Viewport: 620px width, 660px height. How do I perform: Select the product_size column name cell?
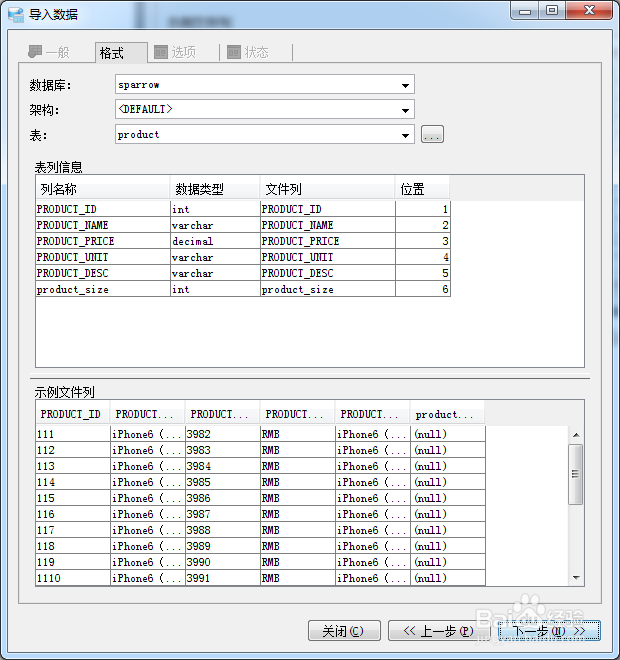(x=103, y=289)
